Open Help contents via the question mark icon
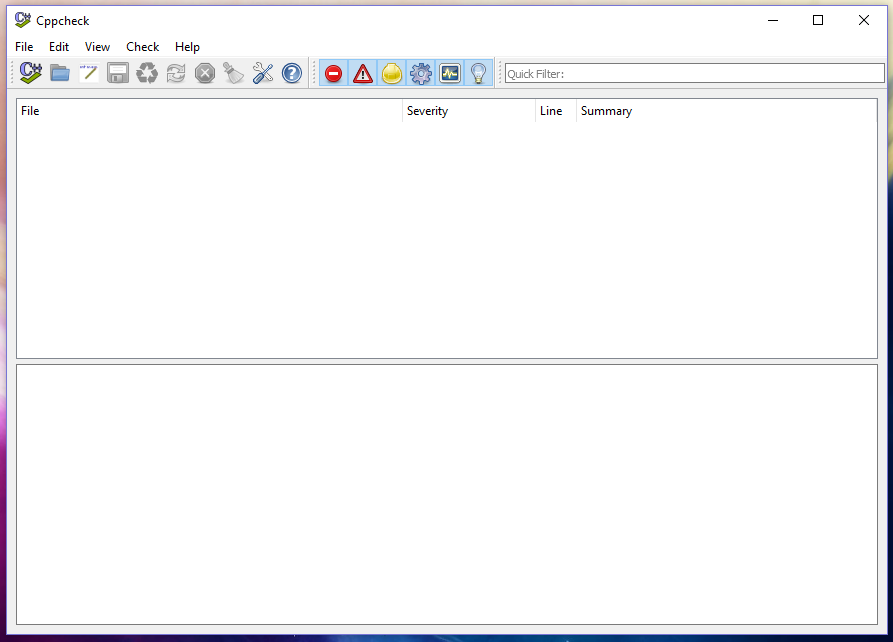 292,73
